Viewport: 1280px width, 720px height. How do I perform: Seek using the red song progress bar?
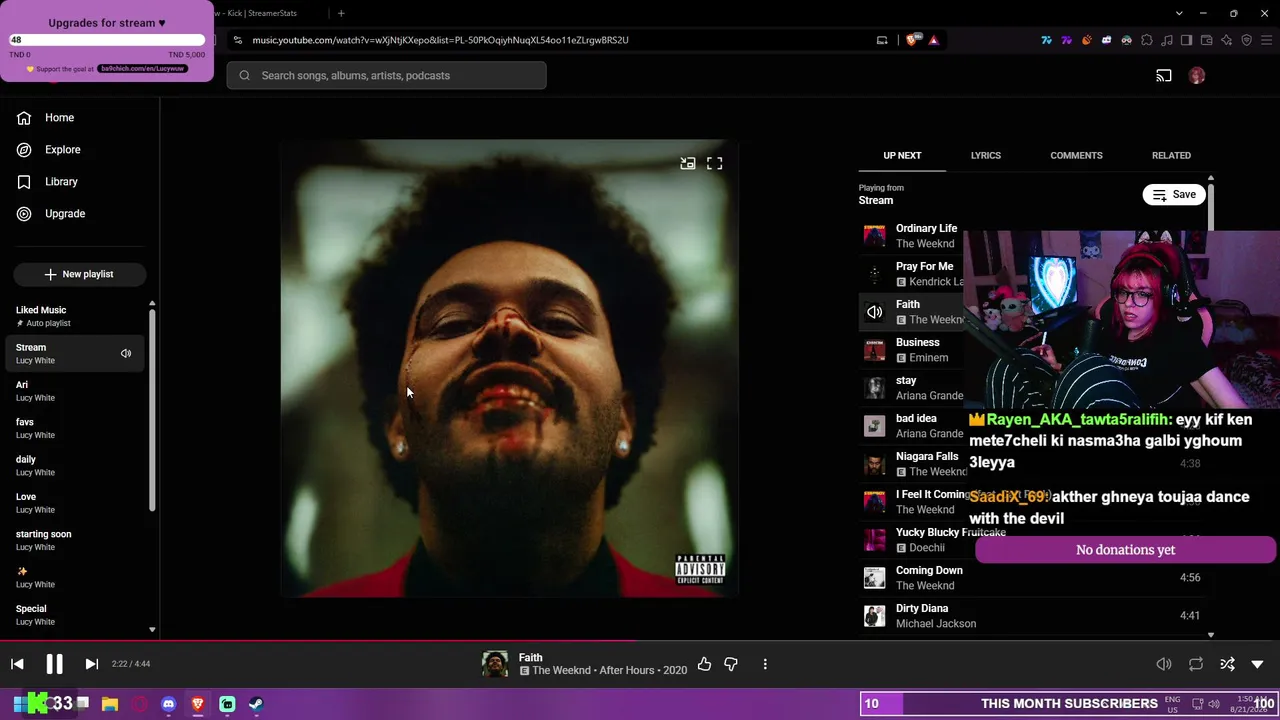pyautogui.click(x=318, y=641)
